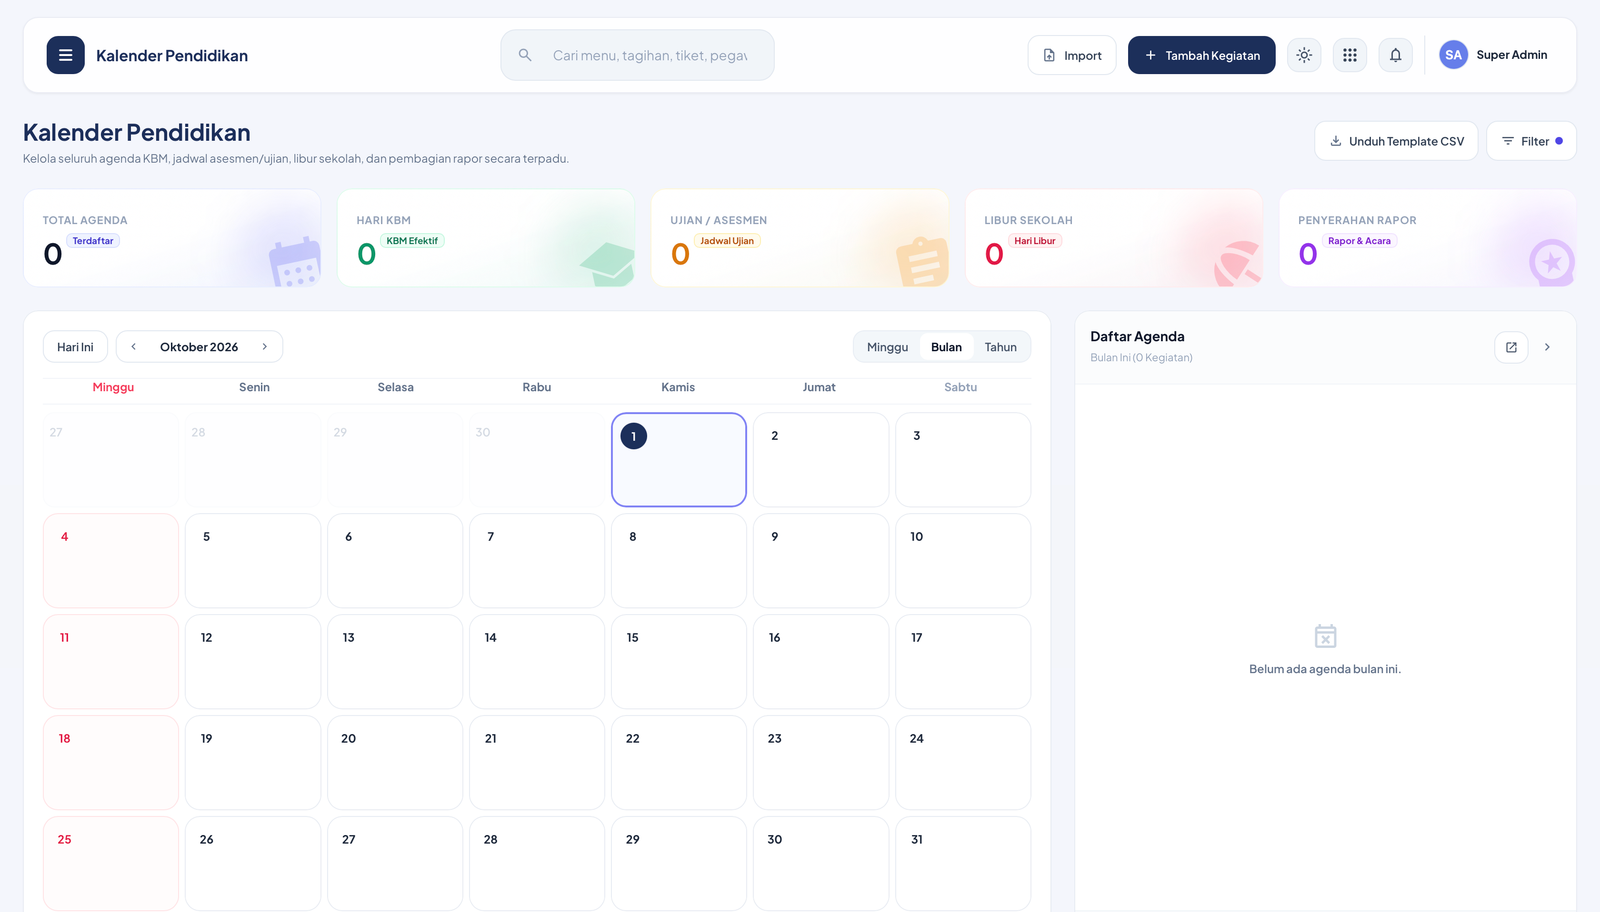Select day 10 on the calendar
Viewport: 1600px width, 912px height.
963,561
